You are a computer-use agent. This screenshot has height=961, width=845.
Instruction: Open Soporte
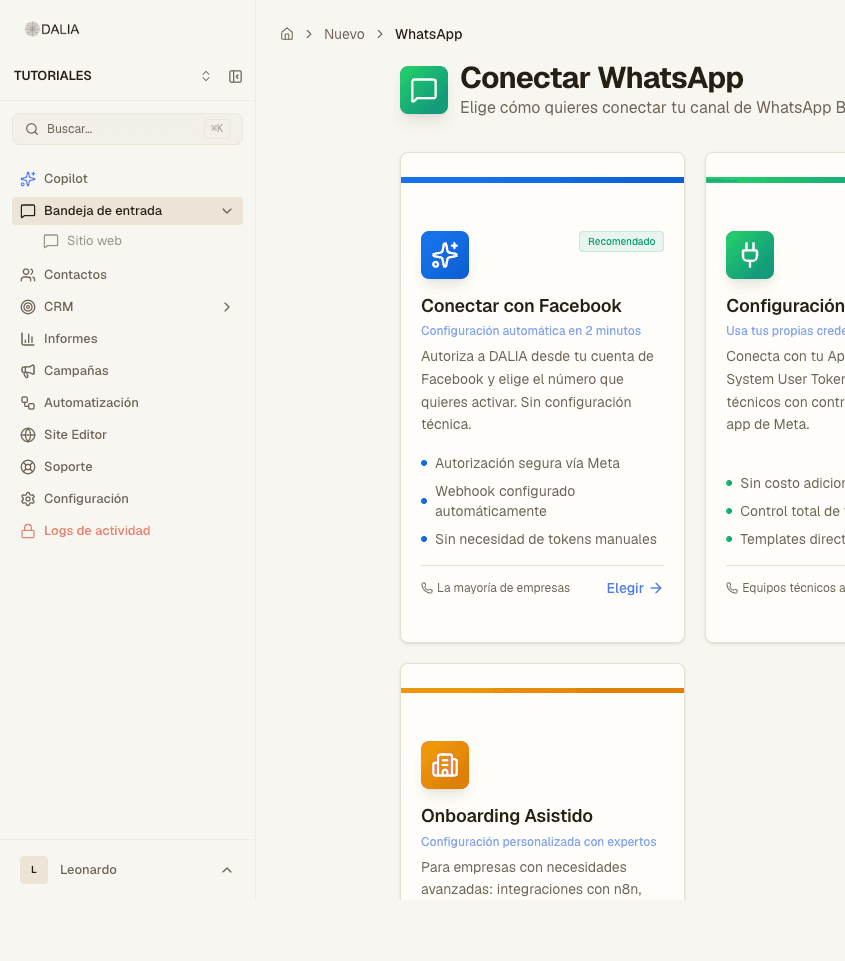click(x=127, y=466)
